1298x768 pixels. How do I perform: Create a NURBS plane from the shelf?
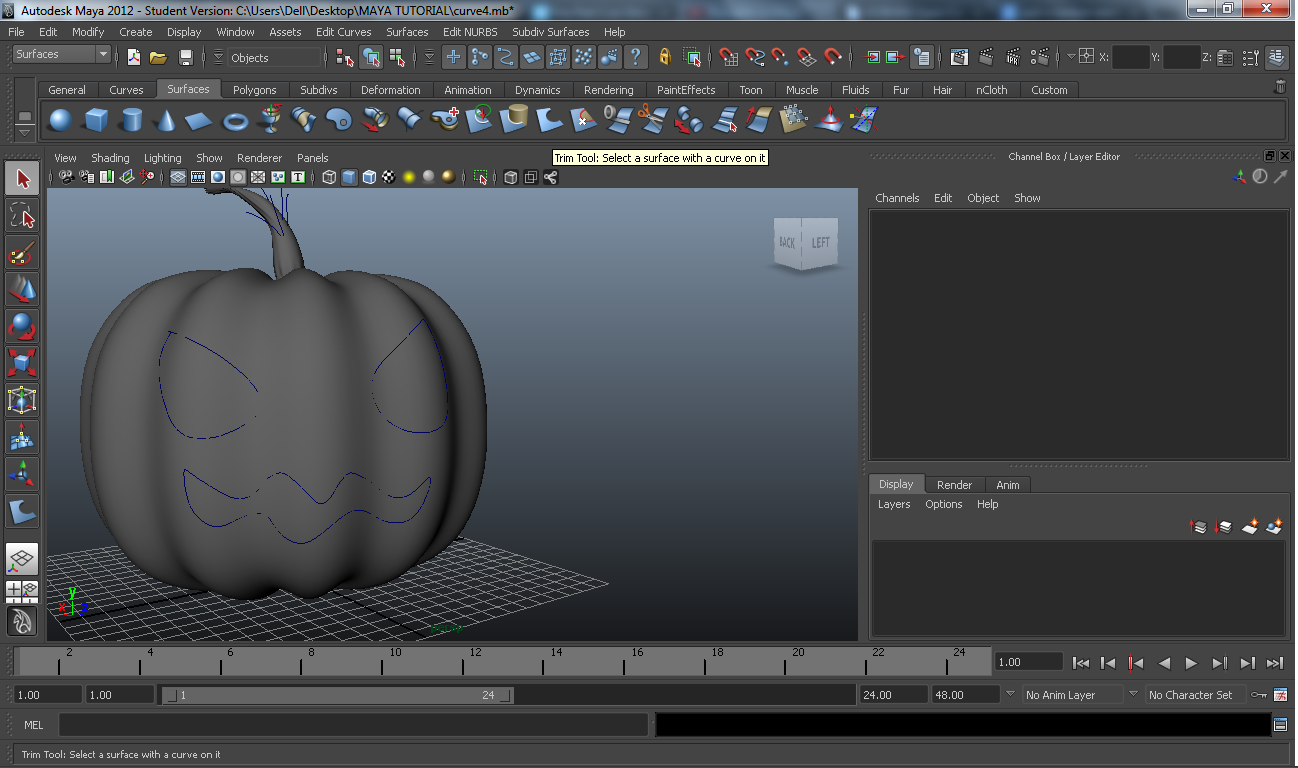[x=200, y=121]
